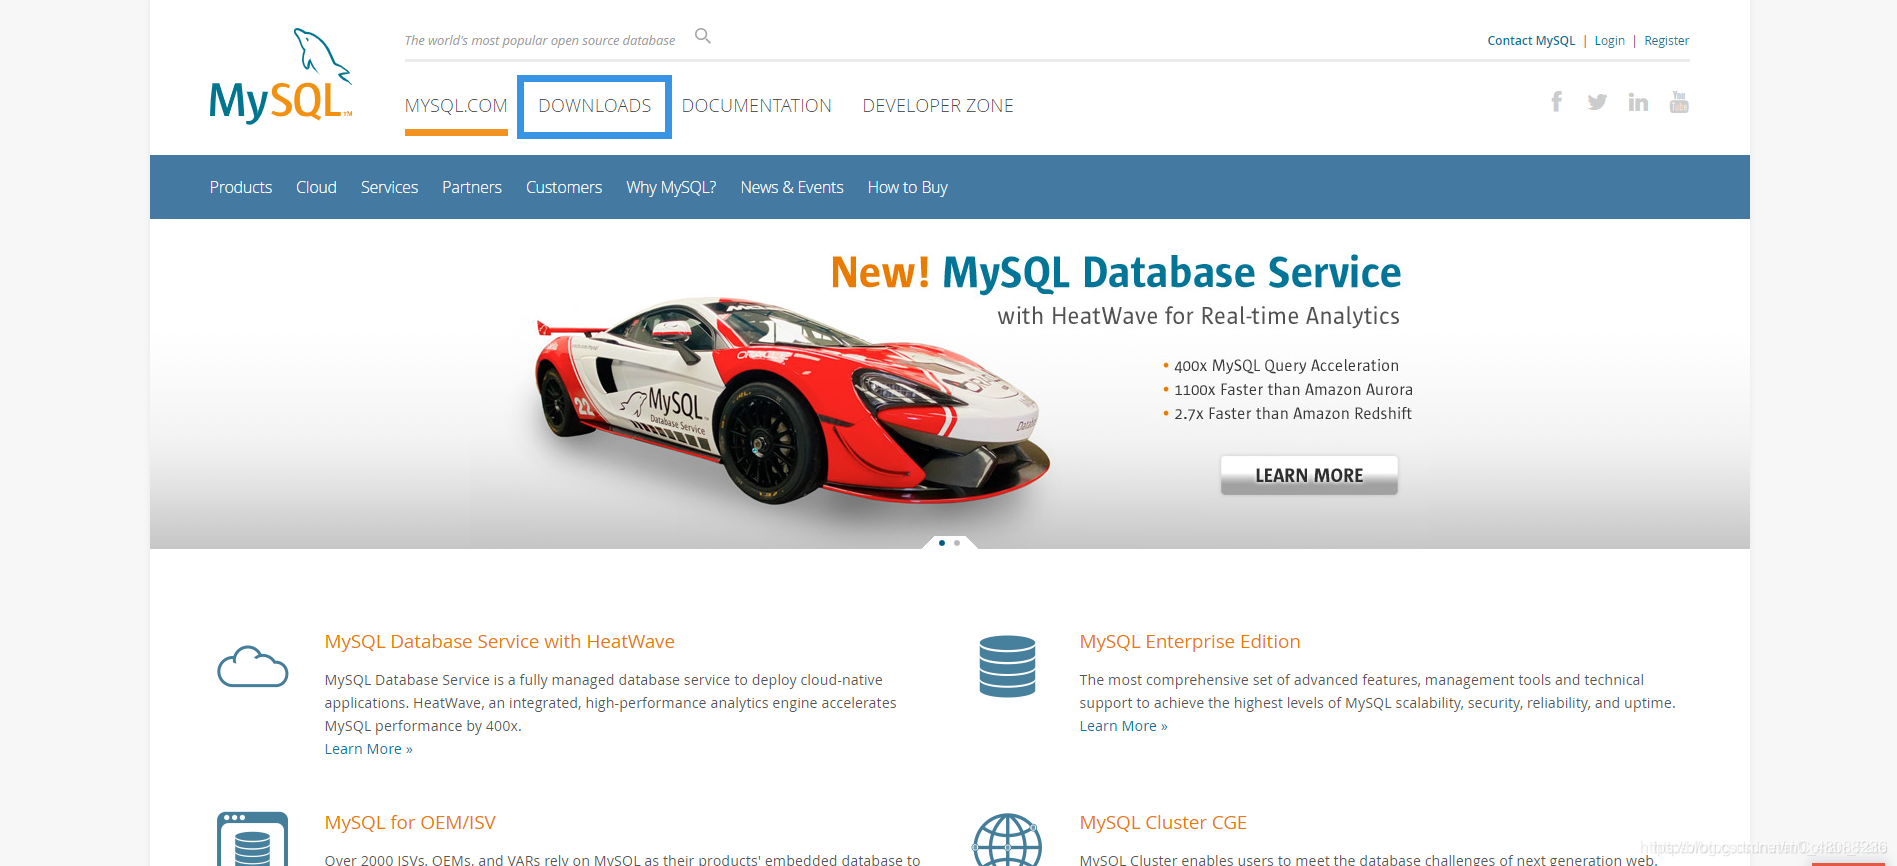Click the globe icon for MySQL Cluster CGE

1007,840
